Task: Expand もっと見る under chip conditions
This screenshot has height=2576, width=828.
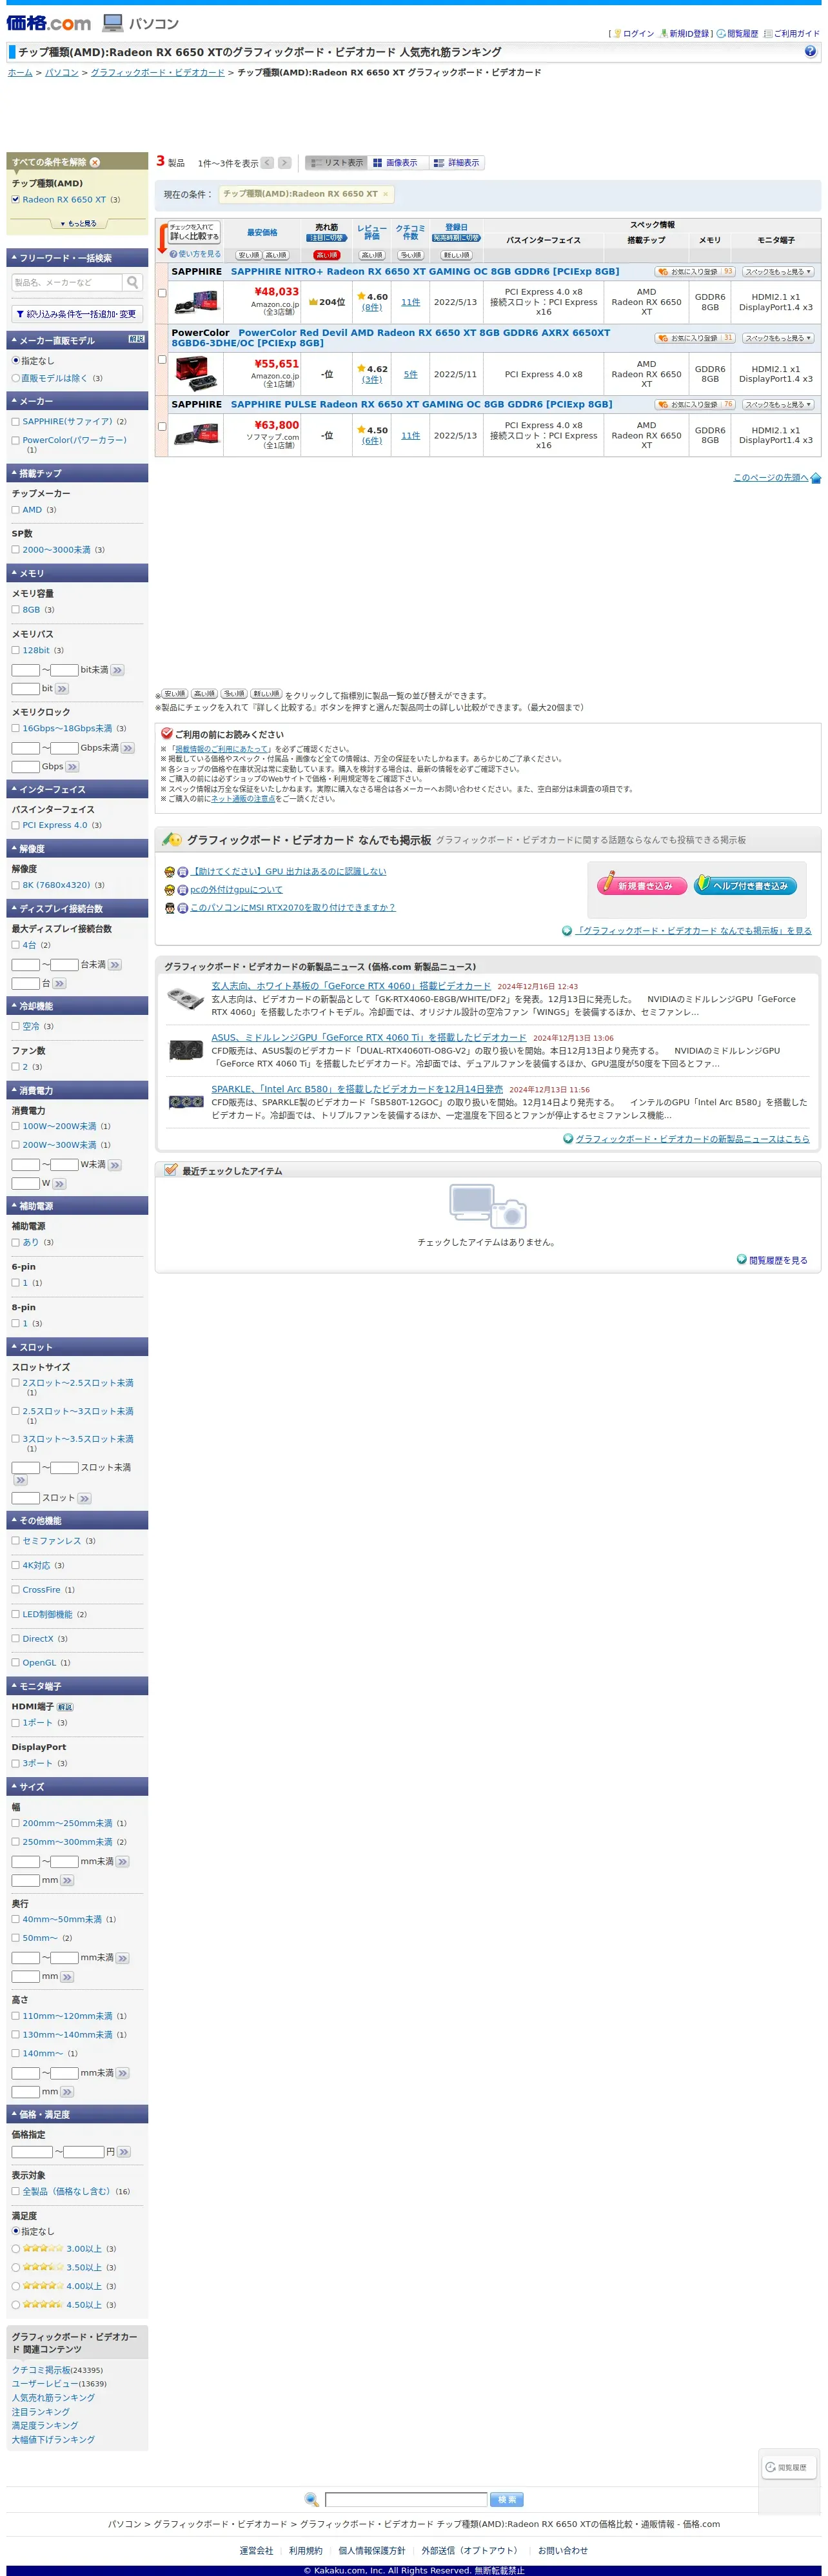Action: pyautogui.click(x=78, y=223)
